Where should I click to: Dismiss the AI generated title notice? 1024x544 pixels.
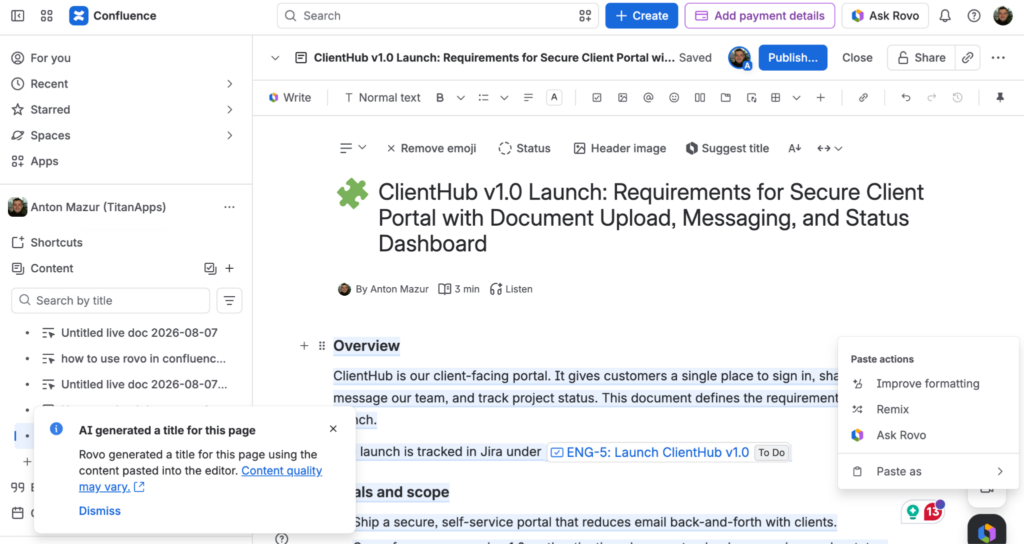pos(100,511)
